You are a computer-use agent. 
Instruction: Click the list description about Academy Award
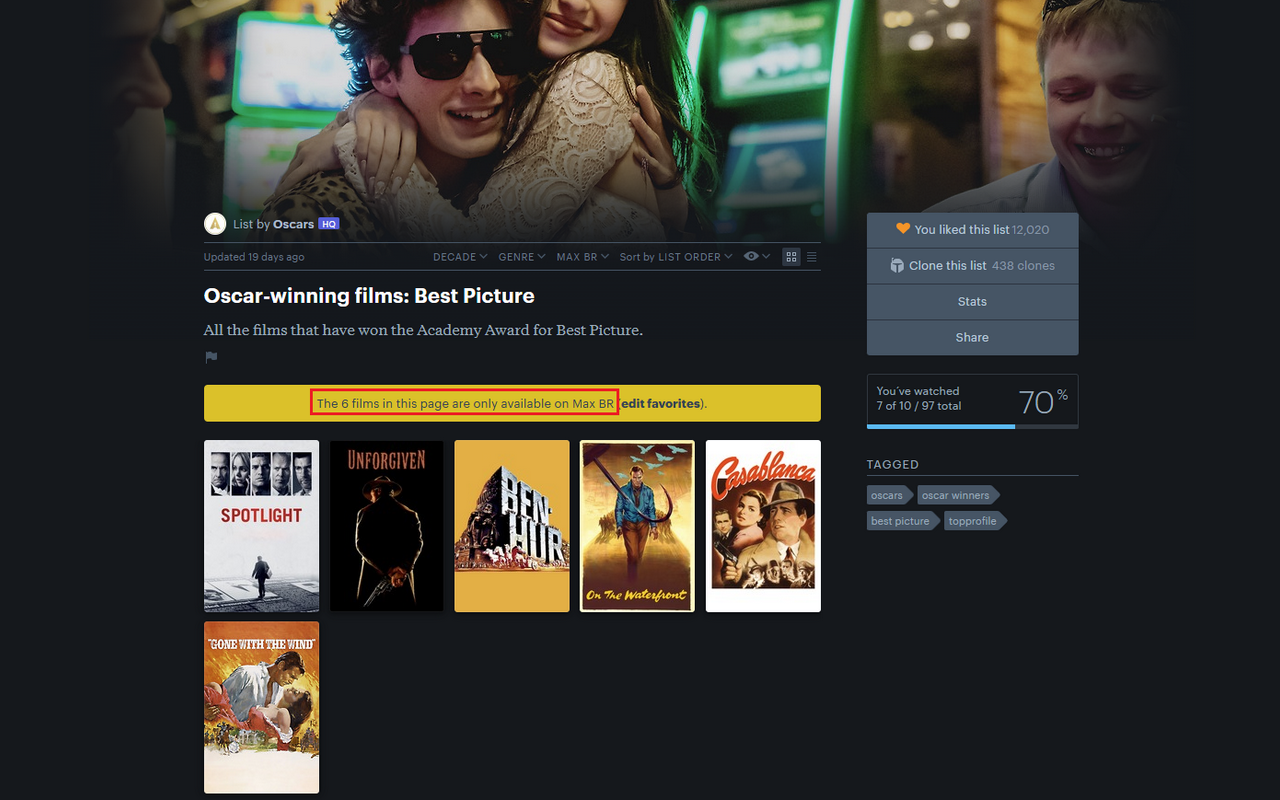[x=423, y=330]
